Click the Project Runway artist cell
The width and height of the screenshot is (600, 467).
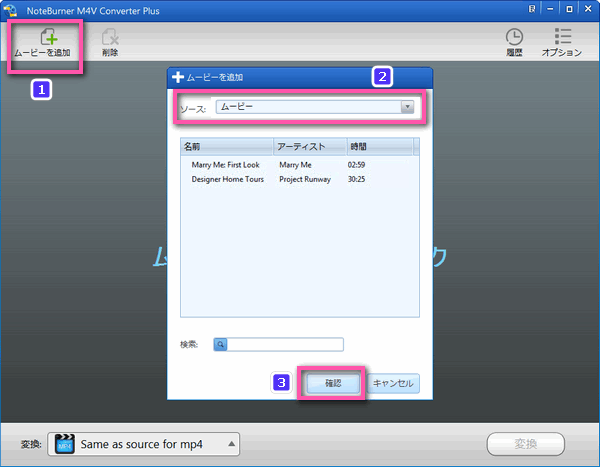(305, 179)
